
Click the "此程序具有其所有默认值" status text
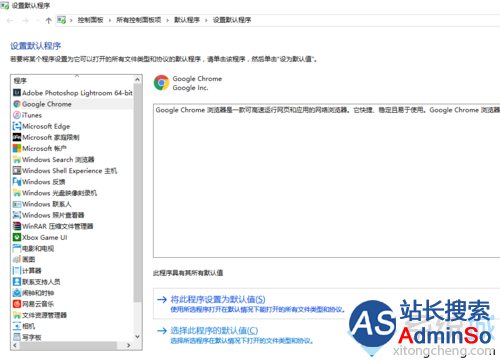point(188,273)
